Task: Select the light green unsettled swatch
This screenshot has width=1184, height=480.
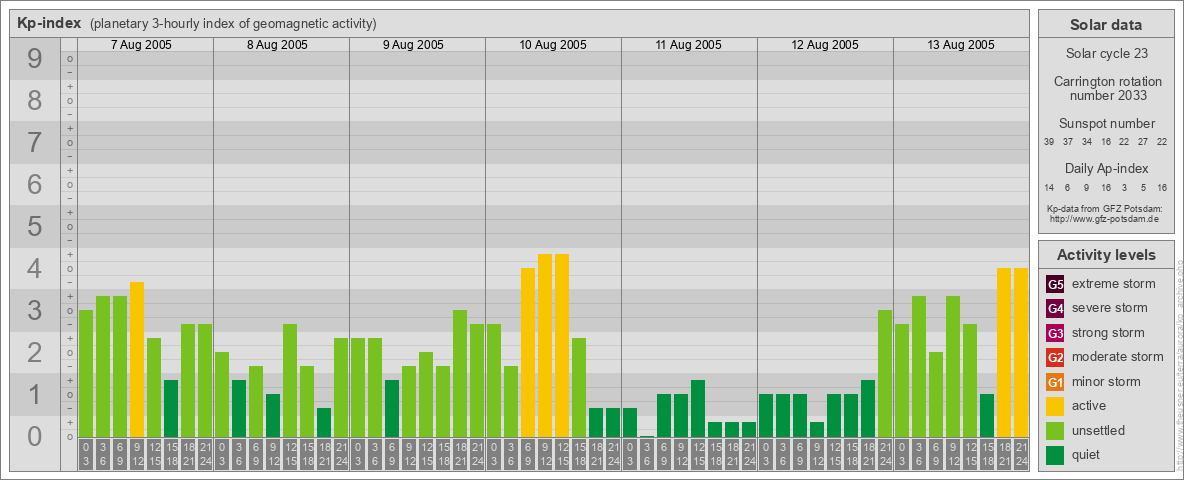Action: tap(1055, 431)
